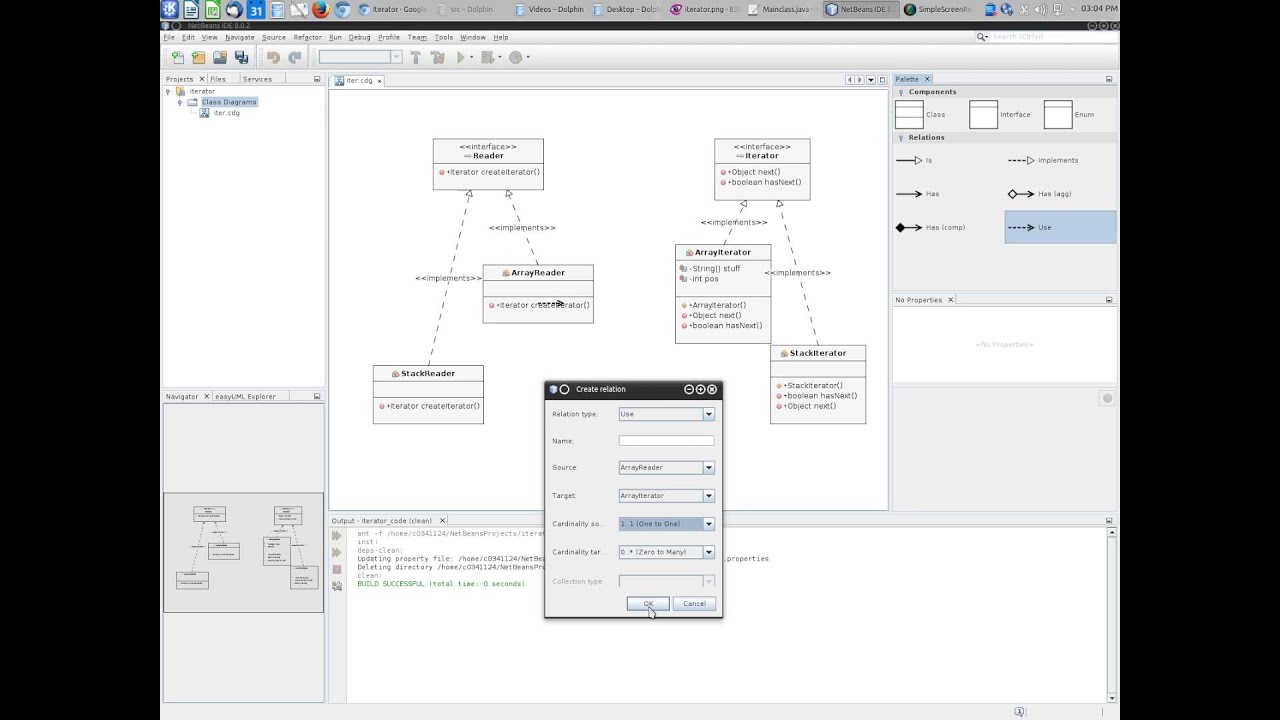Switch to the easyUML Explorer tab
This screenshot has height=720, width=1280.
click(246, 397)
